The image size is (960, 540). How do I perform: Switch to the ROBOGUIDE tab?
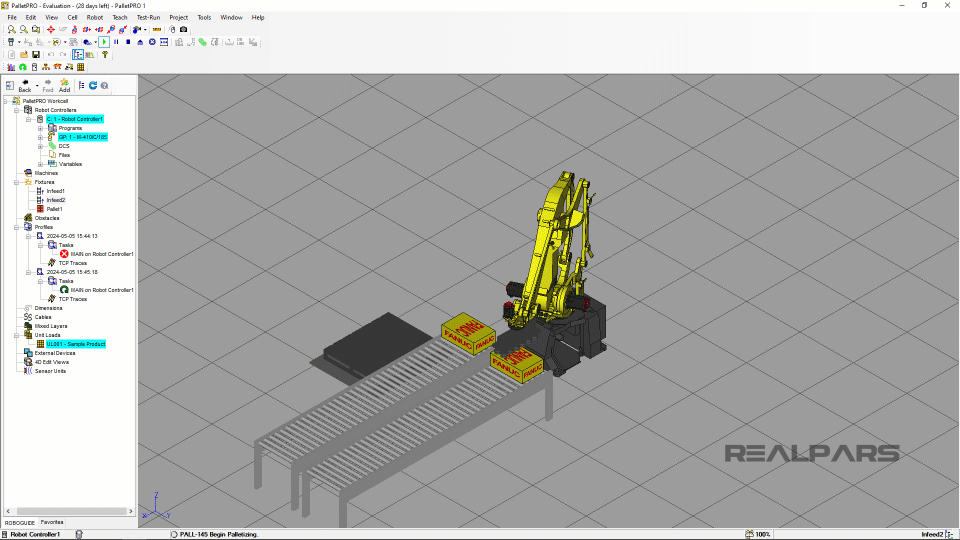pyautogui.click(x=20, y=523)
